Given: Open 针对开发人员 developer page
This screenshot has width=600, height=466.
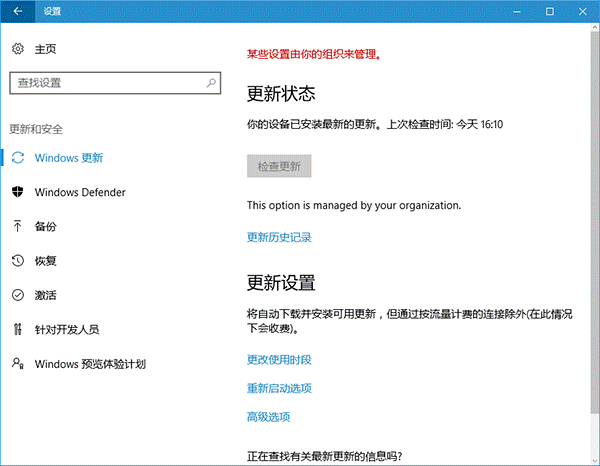Looking at the screenshot, I should coord(67,329).
